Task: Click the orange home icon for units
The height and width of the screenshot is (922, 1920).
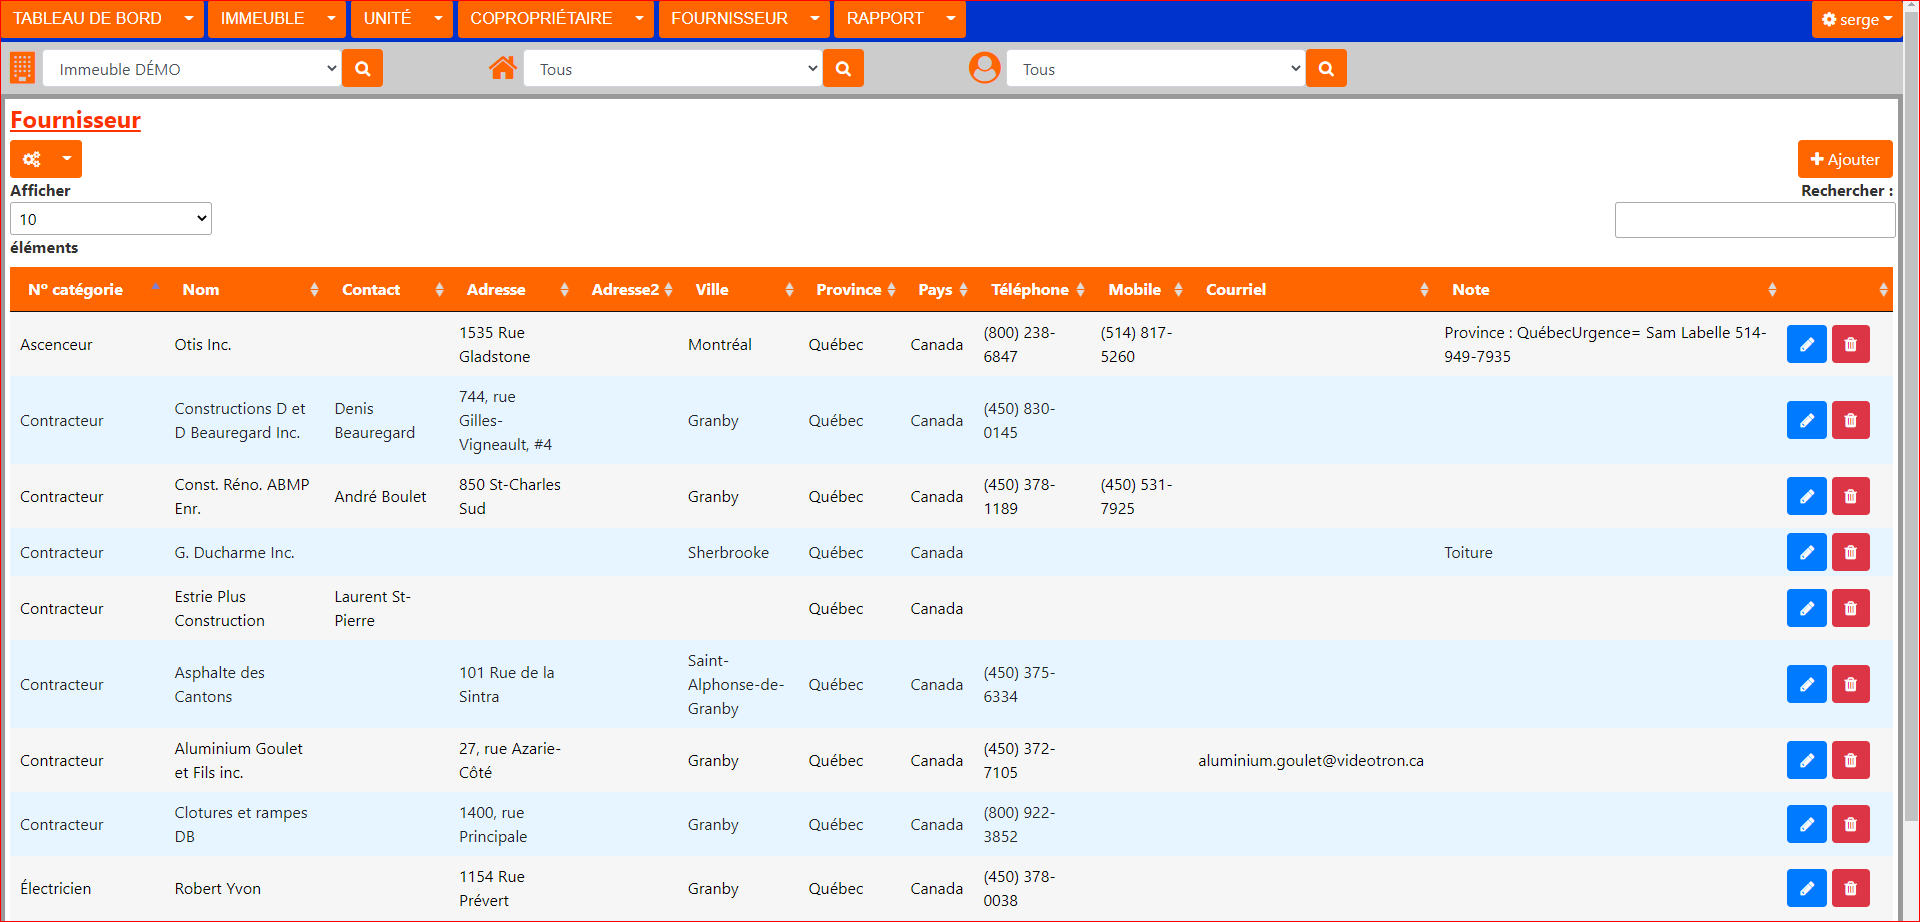Action: (502, 68)
